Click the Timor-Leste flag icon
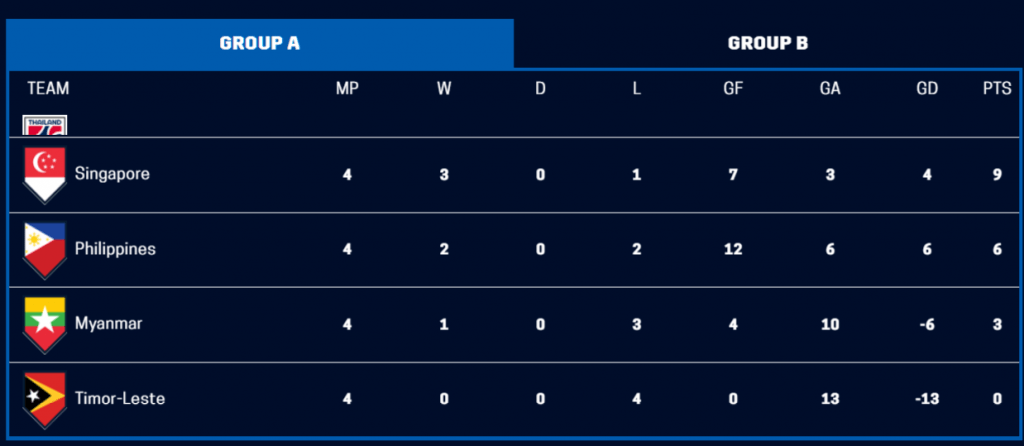 pyautogui.click(x=45, y=399)
